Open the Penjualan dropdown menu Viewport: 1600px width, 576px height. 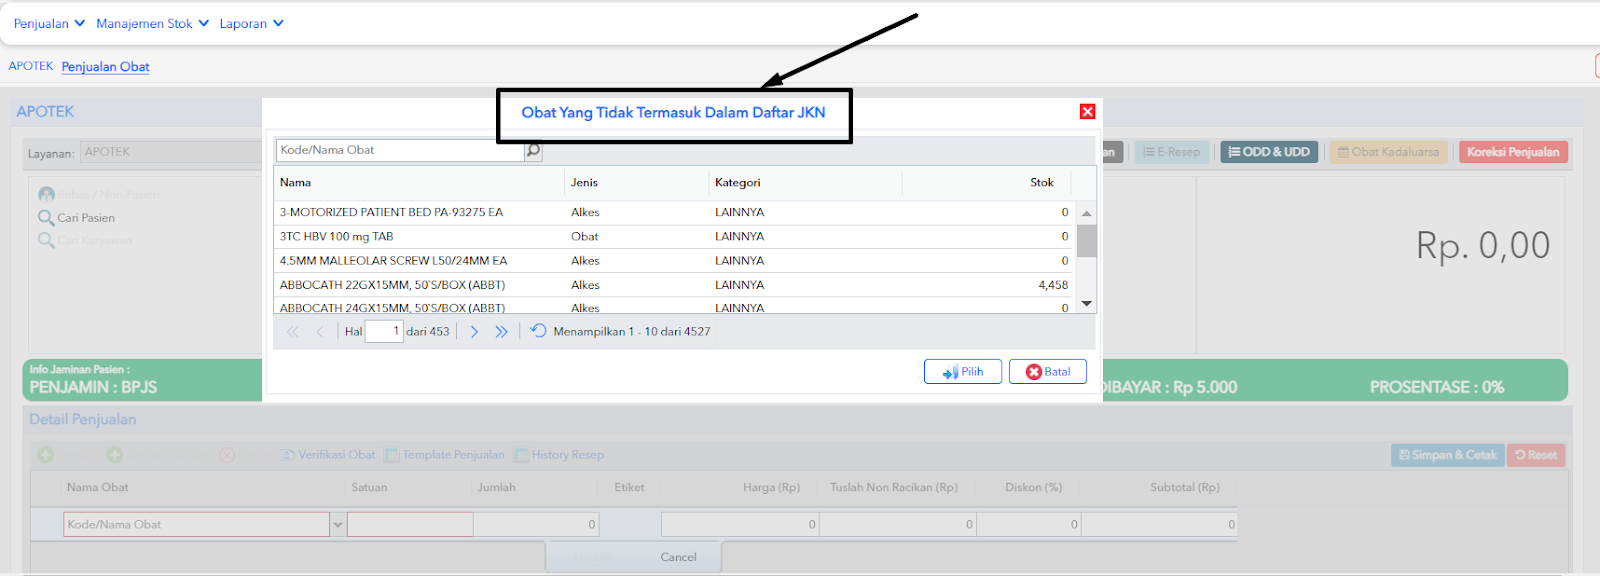49,23
